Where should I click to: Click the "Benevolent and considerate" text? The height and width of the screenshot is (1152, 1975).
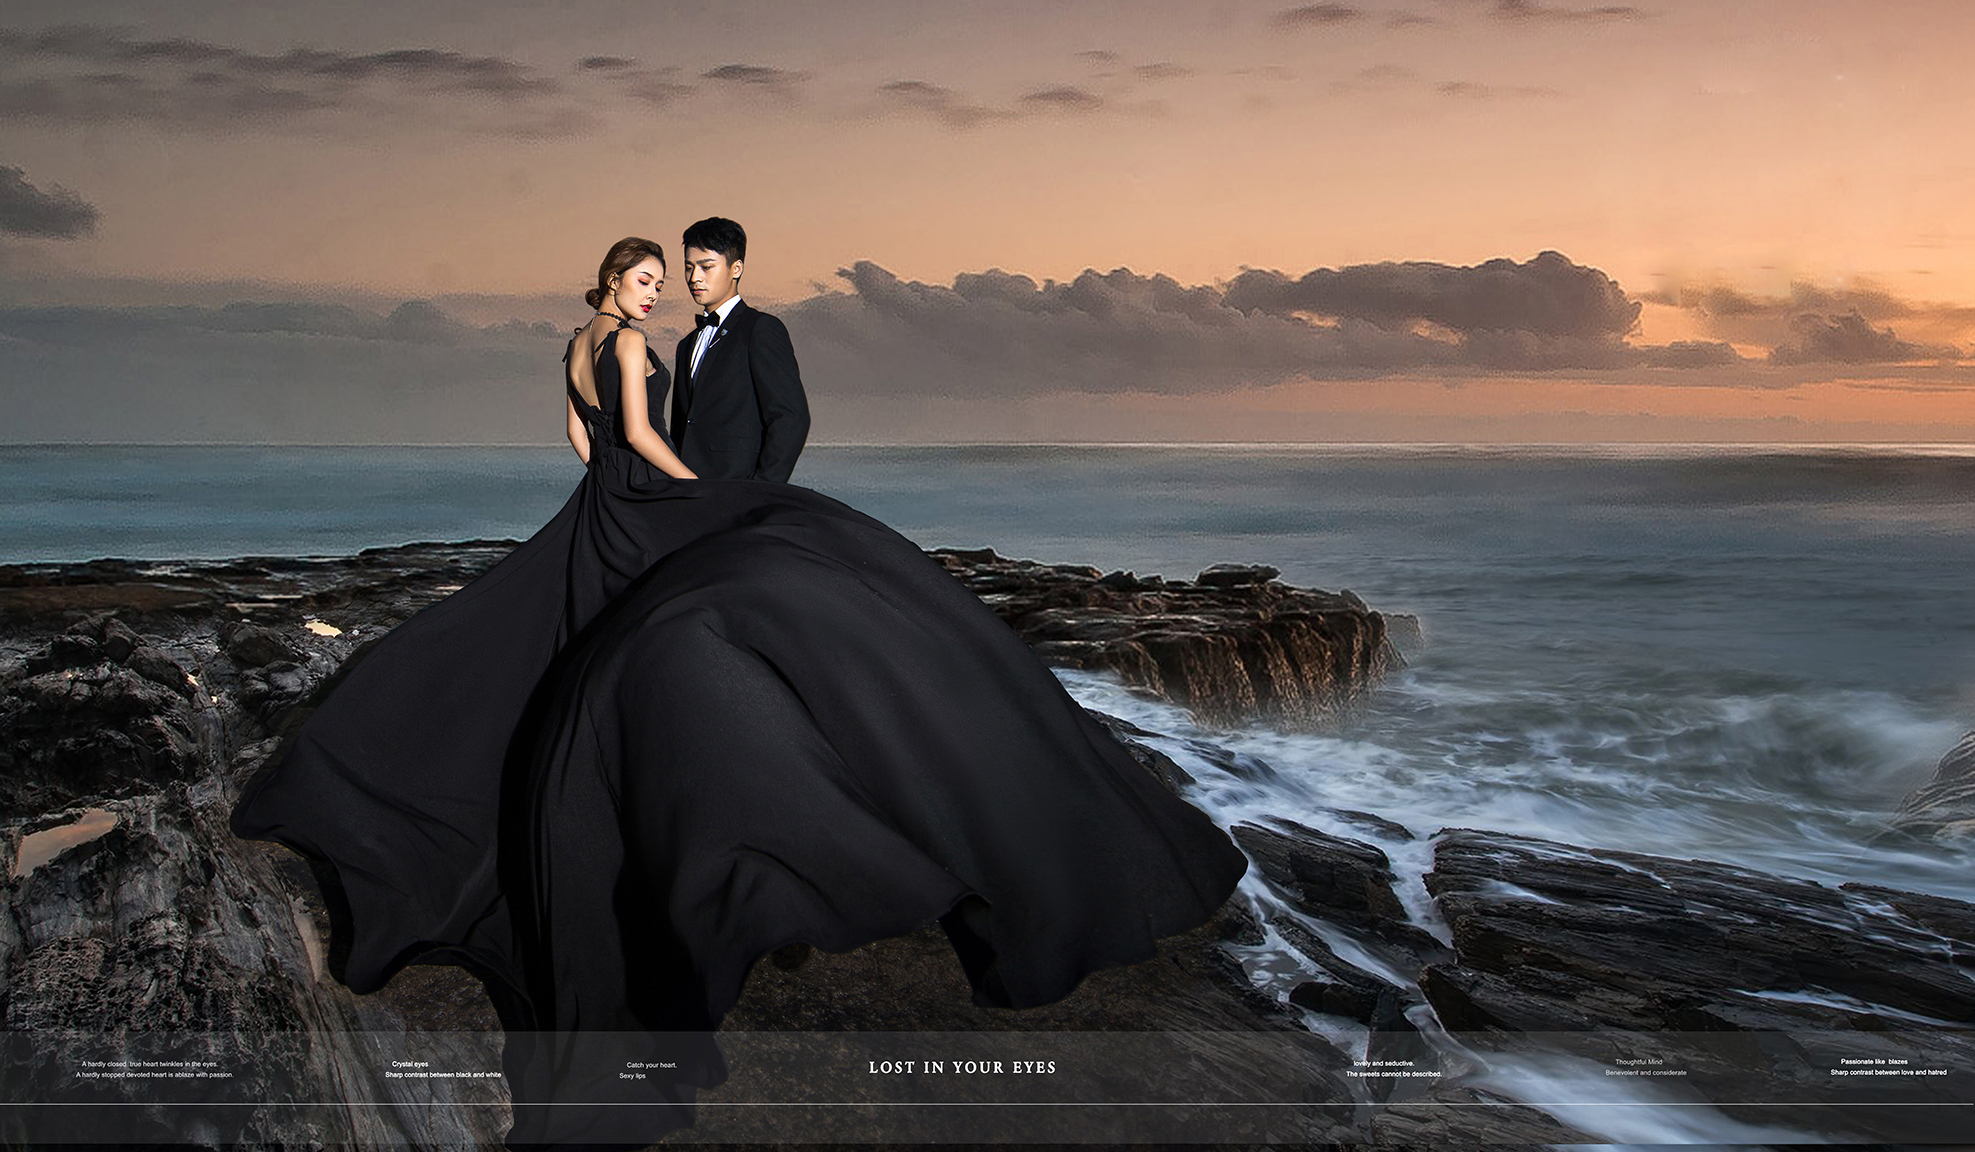[x=1645, y=1073]
